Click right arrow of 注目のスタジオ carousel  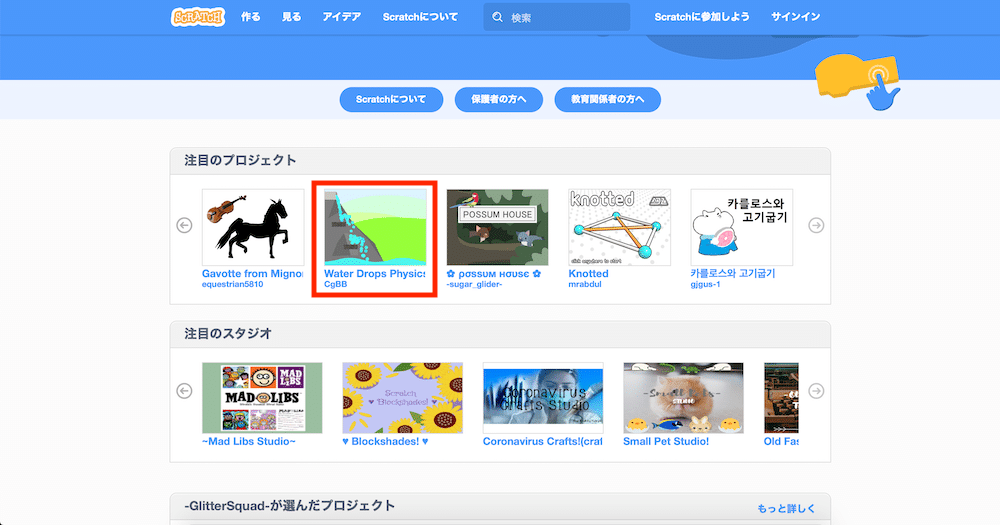(x=816, y=390)
